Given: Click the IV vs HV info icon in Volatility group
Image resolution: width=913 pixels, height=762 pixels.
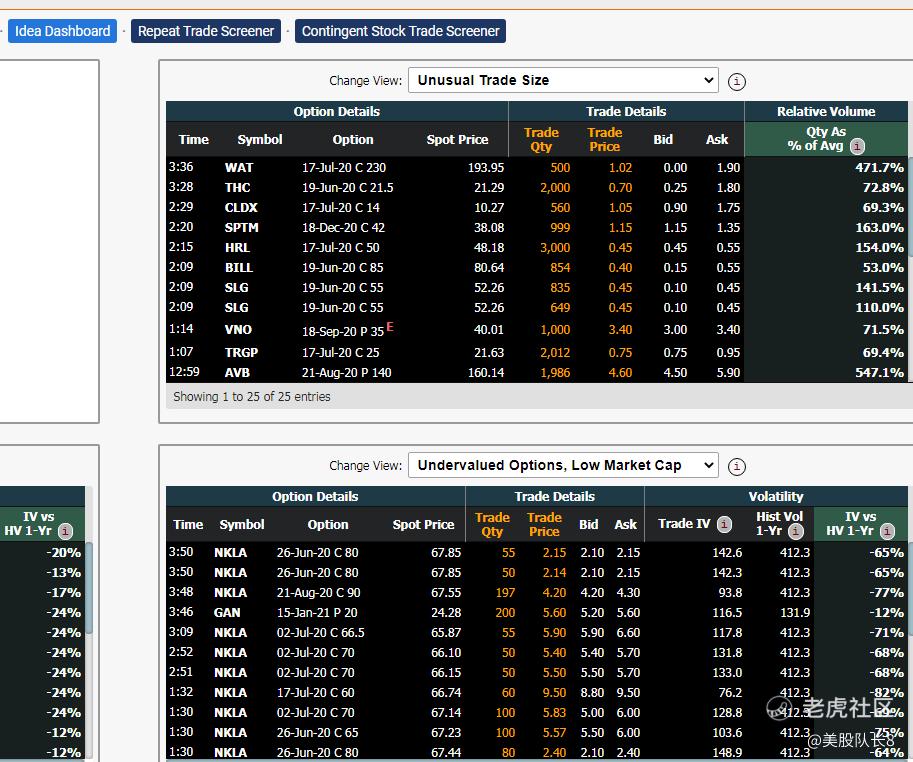Looking at the screenshot, I should [887, 531].
